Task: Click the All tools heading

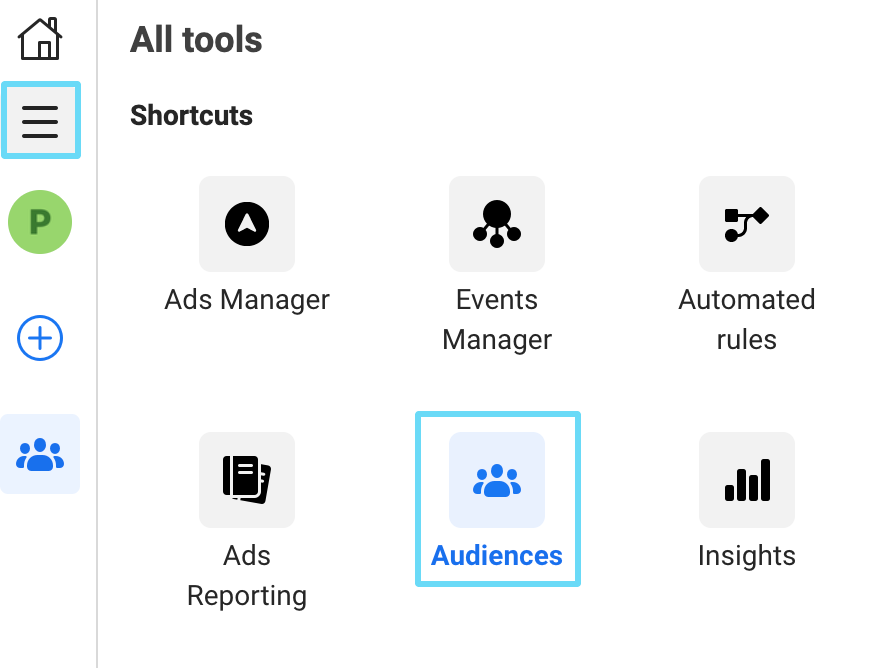Action: (x=195, y=40)
